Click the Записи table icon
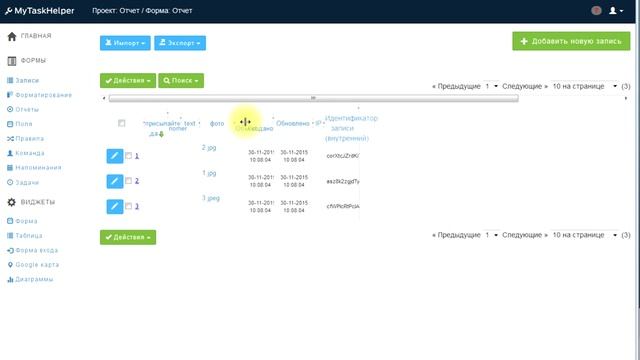640x360 pixels. (x=10, y=80)
